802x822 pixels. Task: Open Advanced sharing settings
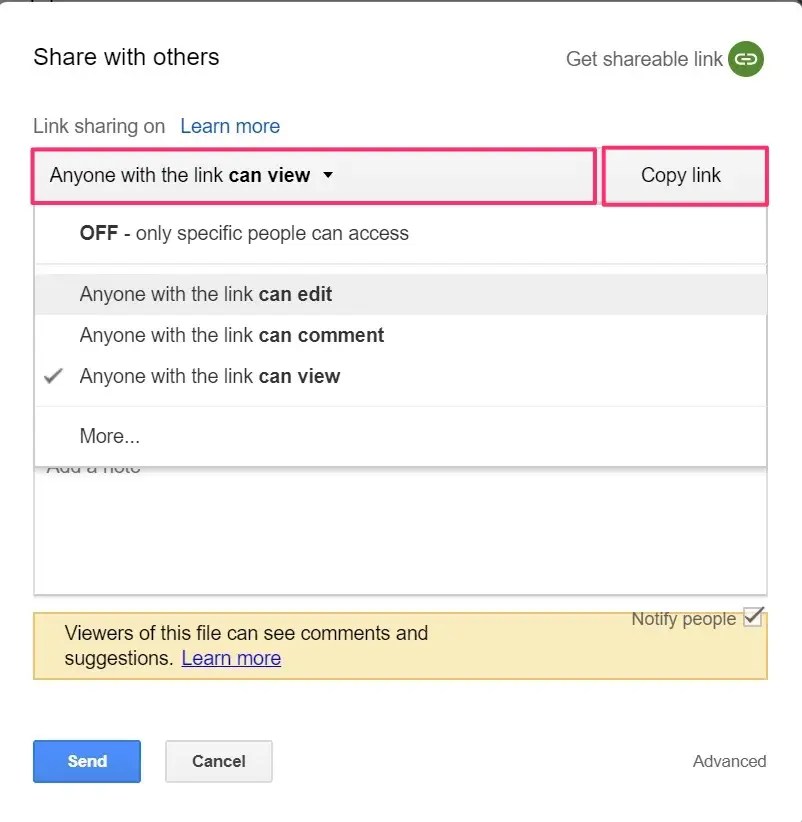730,761
